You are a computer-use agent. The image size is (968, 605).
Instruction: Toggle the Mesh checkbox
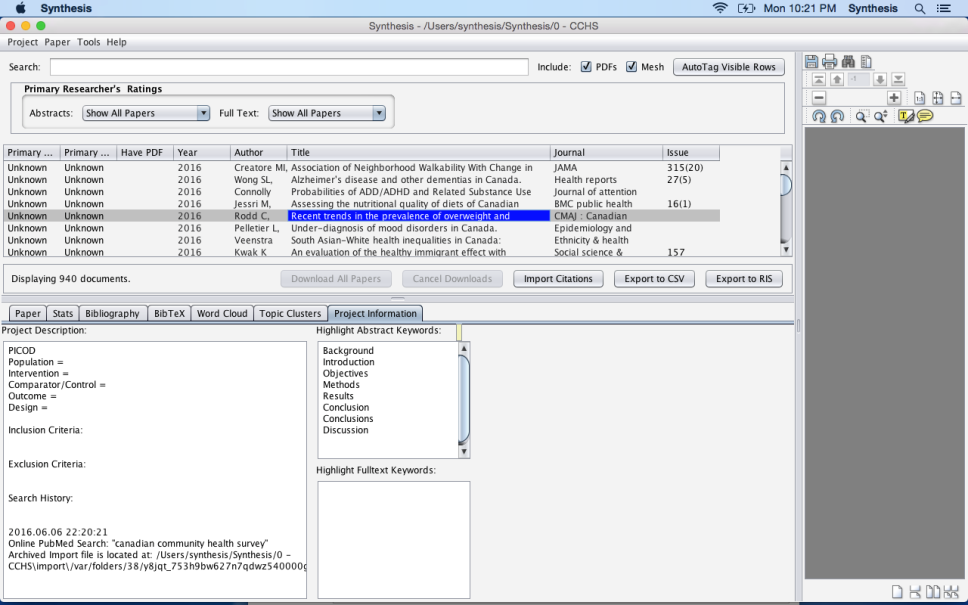(x=632, y=67)
